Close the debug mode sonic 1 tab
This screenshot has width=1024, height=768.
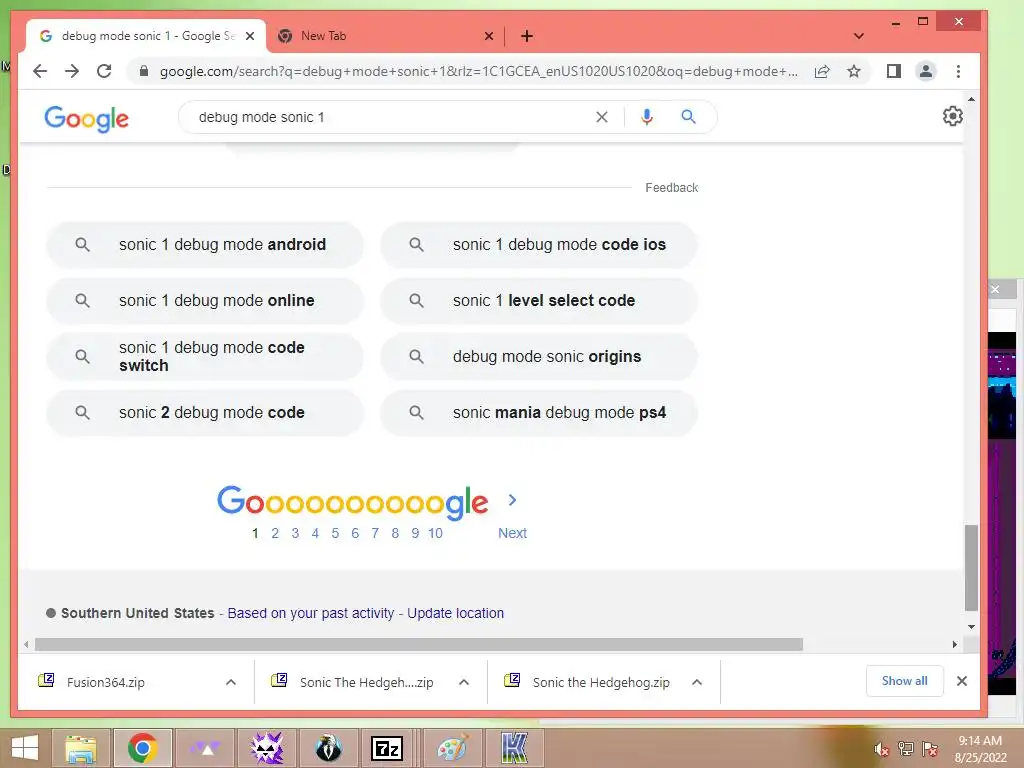[249, 36]
